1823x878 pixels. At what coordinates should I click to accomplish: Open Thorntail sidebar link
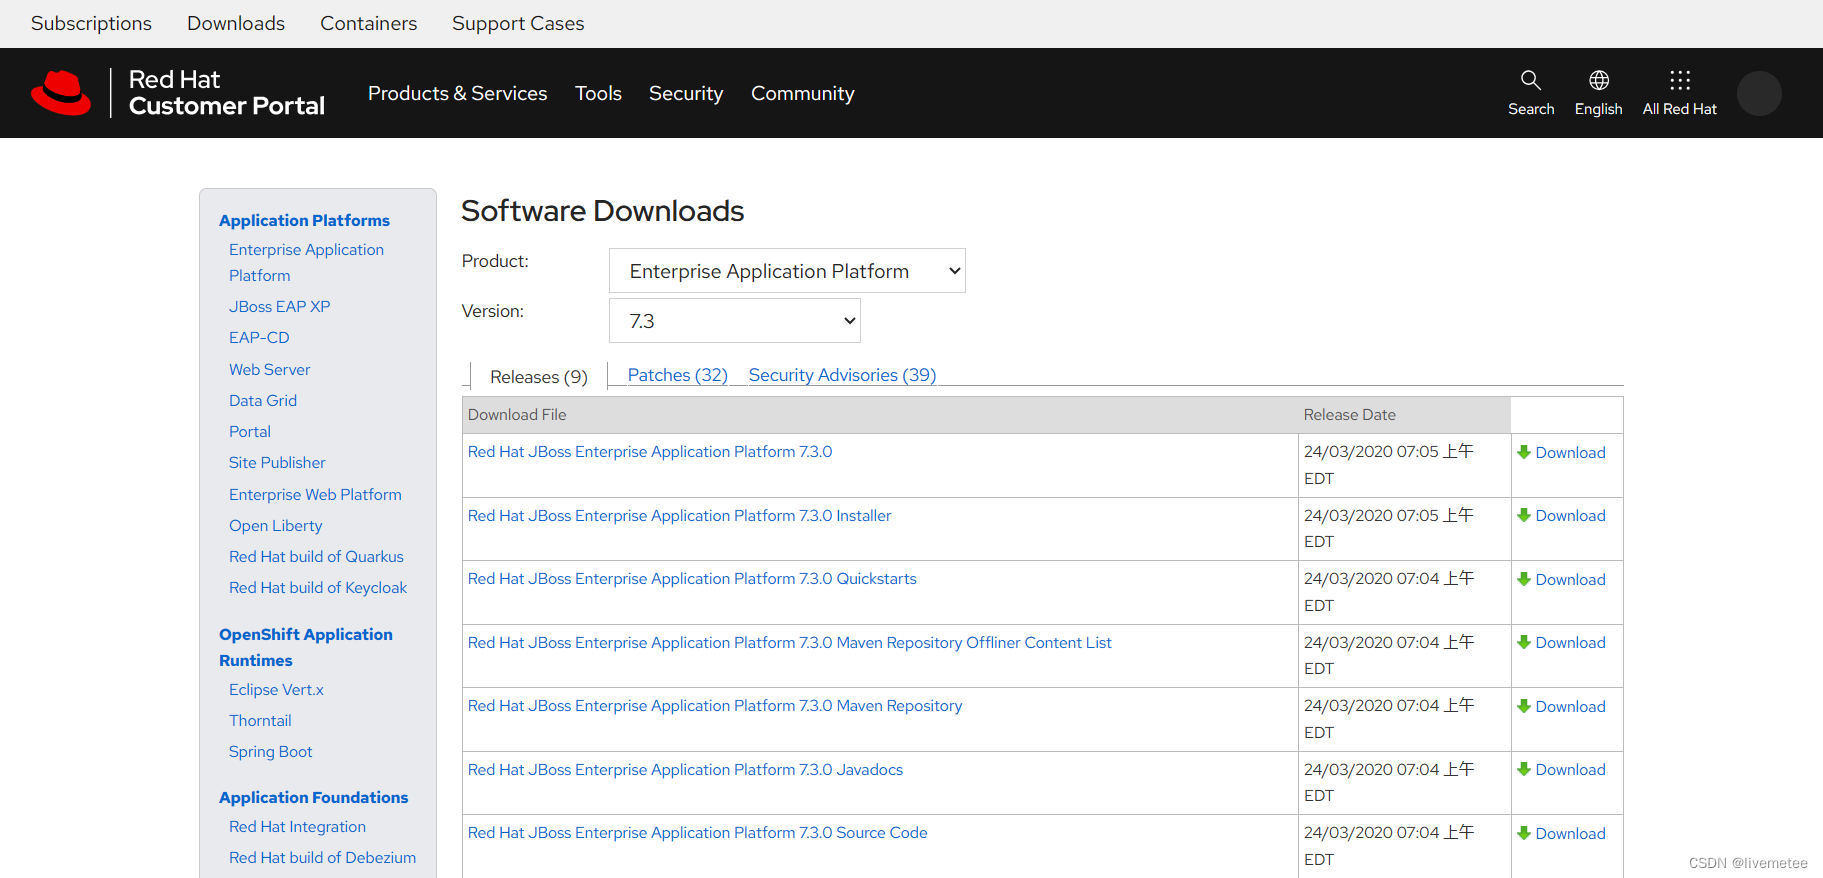click(x=260, y=720)
